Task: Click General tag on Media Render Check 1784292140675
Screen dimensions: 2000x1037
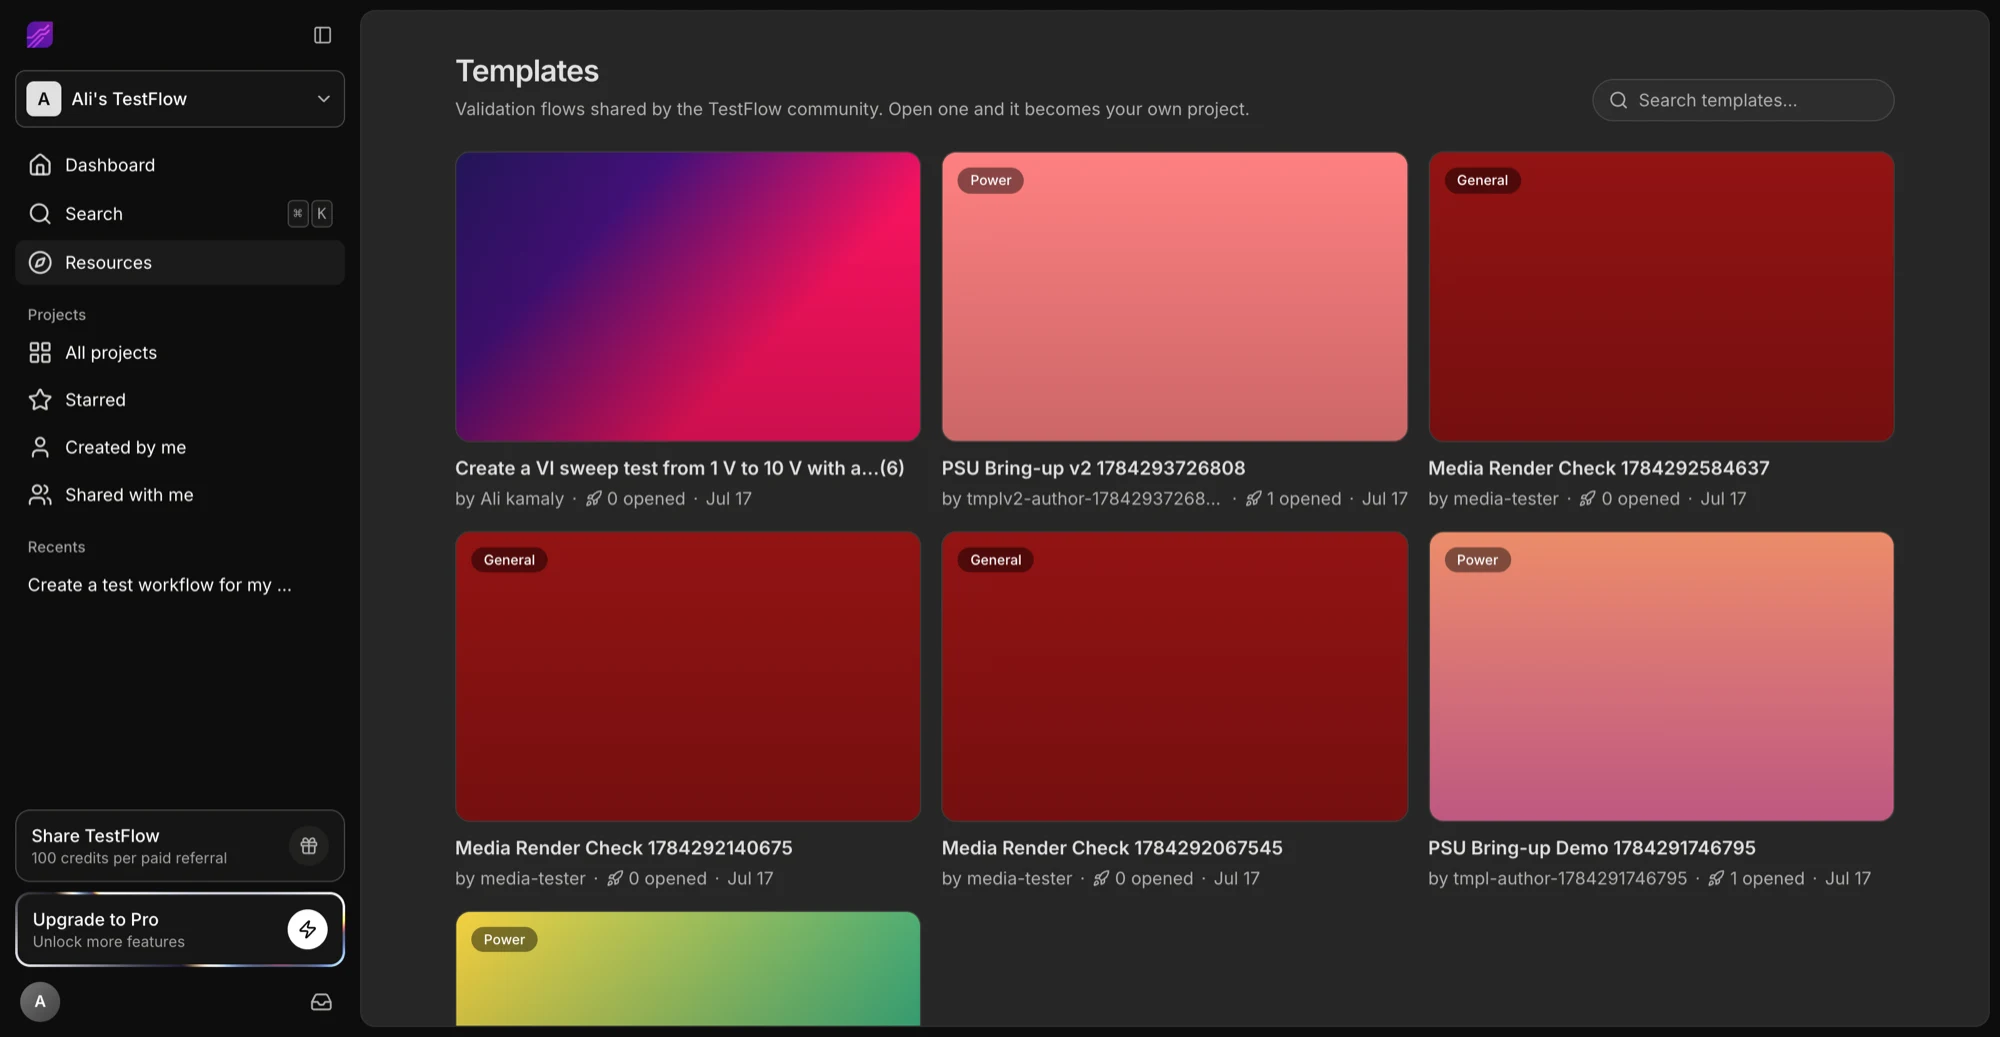Action: [509, 560]
